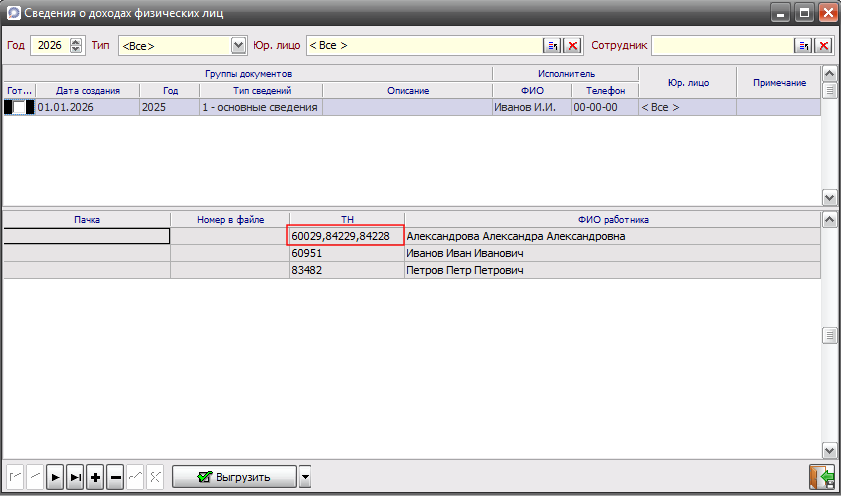Screen dimensions: 841x496
Task: Toggle the Гот... checkbox in first row
Action: pyautogui.click(x=20, y=107)
